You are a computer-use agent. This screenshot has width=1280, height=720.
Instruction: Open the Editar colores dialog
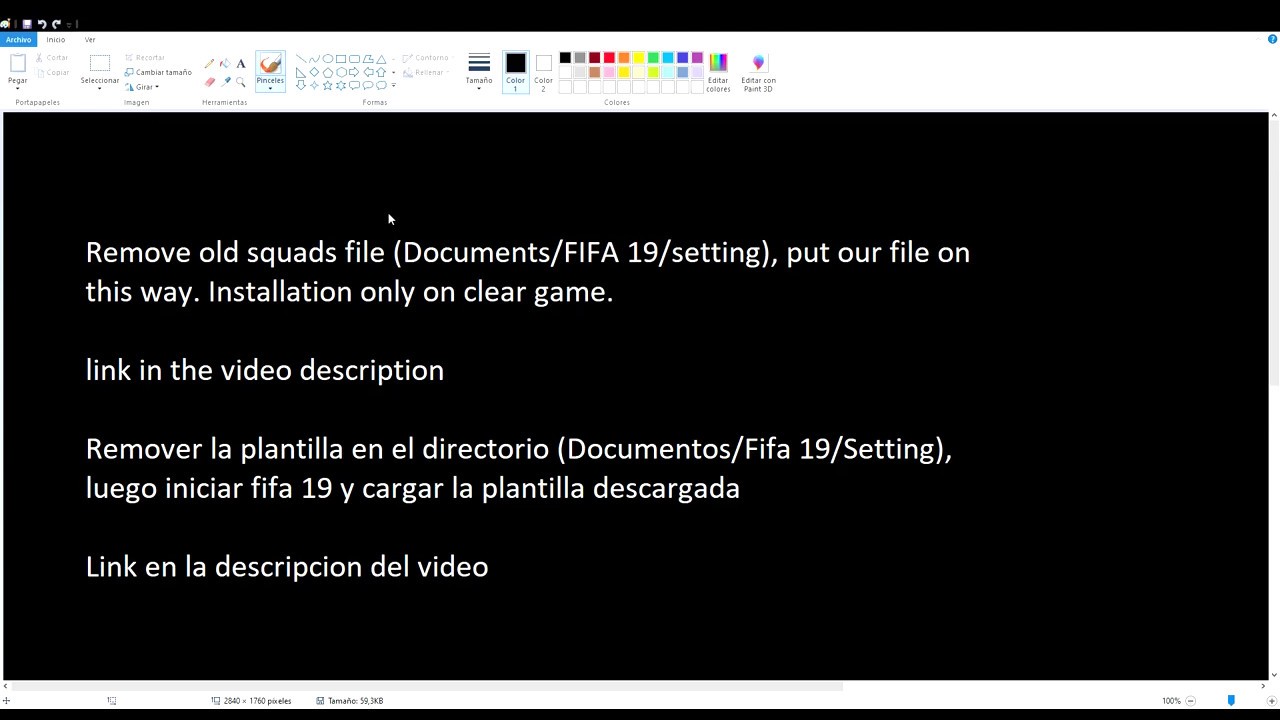tap(718, 72)
